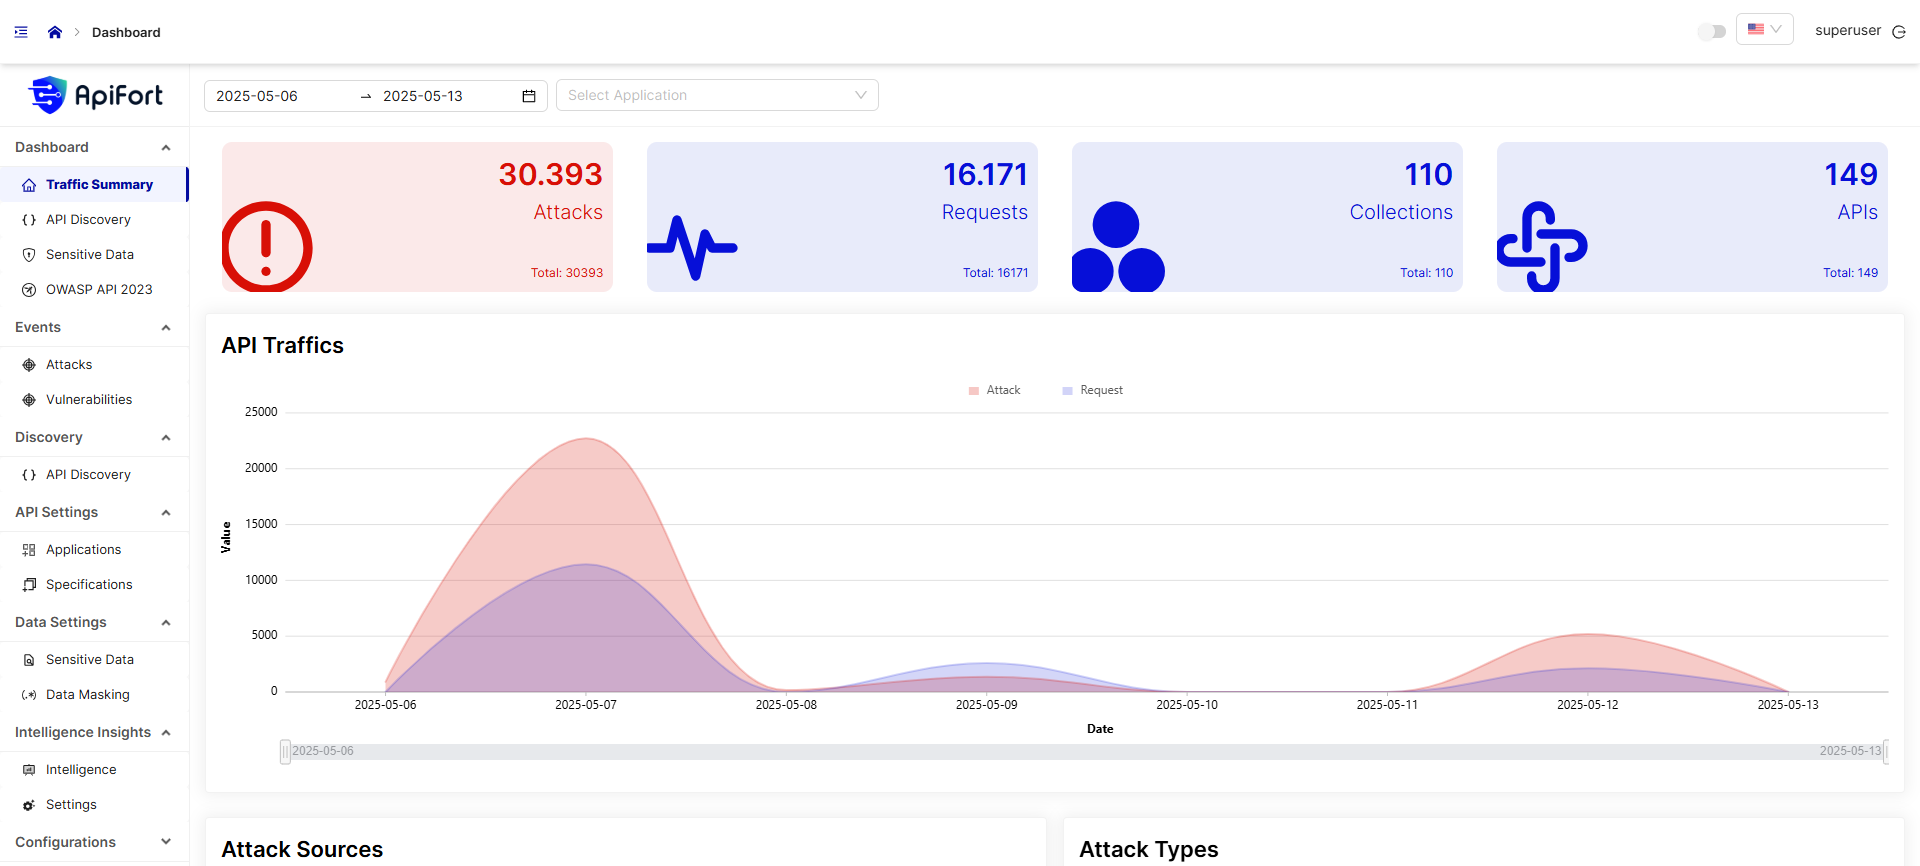Viewport: 1920px width, 866px height.
Task: Open Specifications under API Settings
Action: coord(89,585)
